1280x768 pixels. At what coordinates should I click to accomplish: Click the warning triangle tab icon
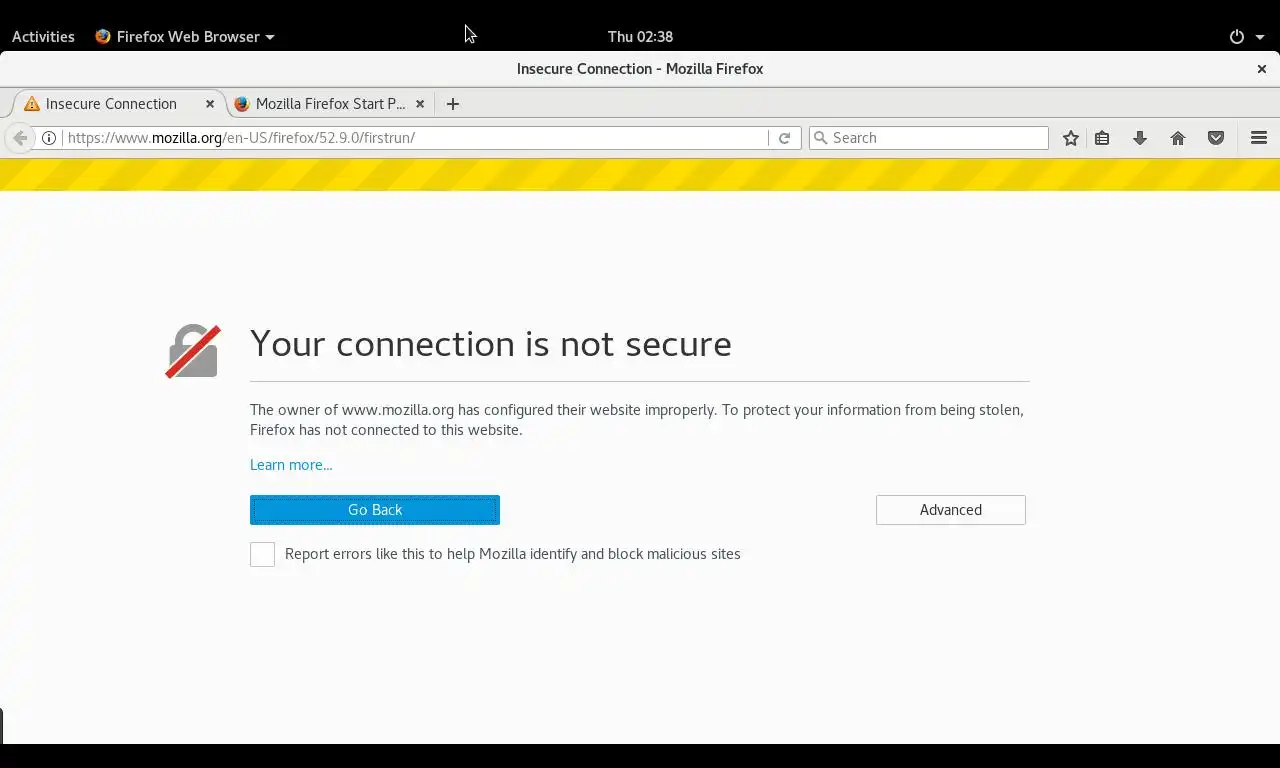tap(32, 104)
